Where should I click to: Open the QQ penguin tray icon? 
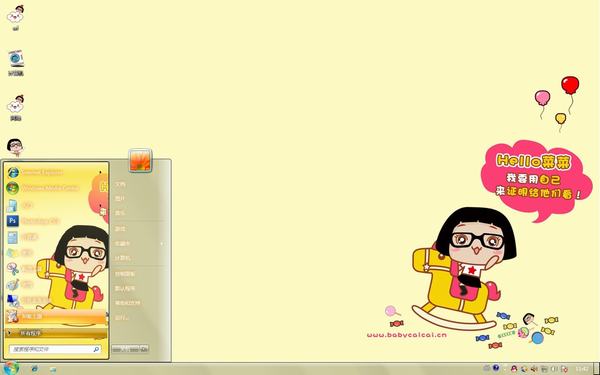pyautogui.click(x=514, y=369)
